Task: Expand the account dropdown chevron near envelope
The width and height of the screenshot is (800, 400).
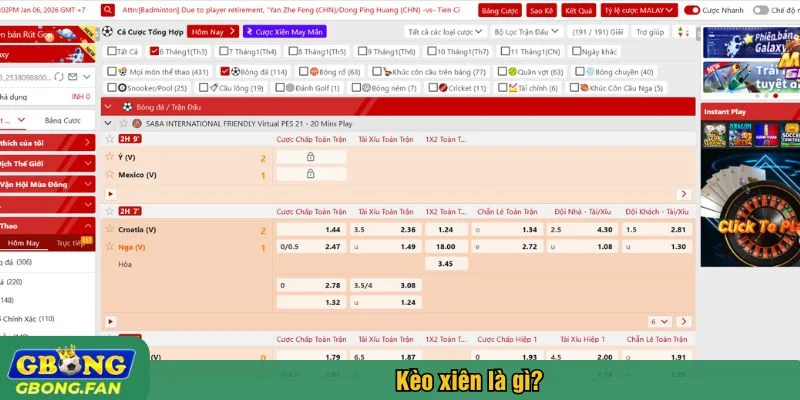Action: [x=87, y=77]
